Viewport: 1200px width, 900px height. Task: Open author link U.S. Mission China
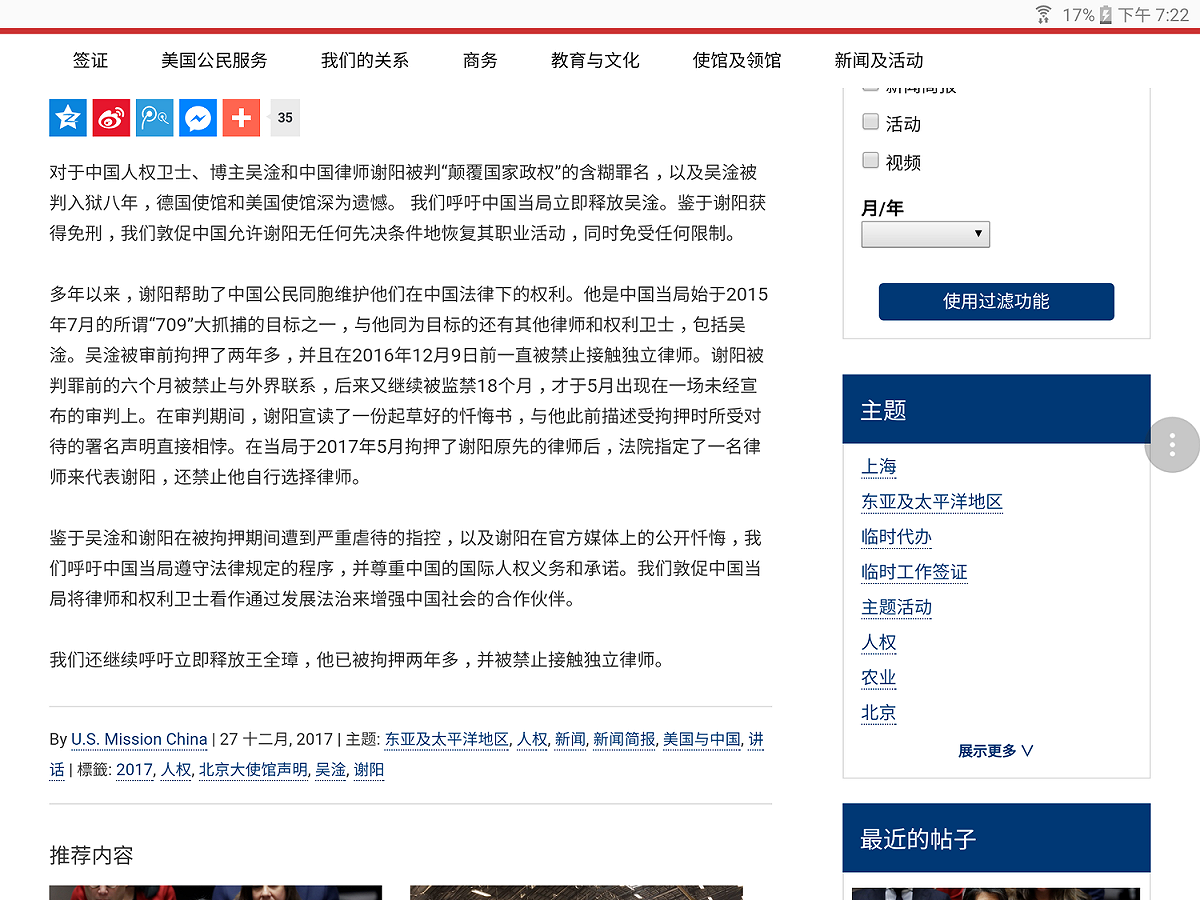click(139, 739)
